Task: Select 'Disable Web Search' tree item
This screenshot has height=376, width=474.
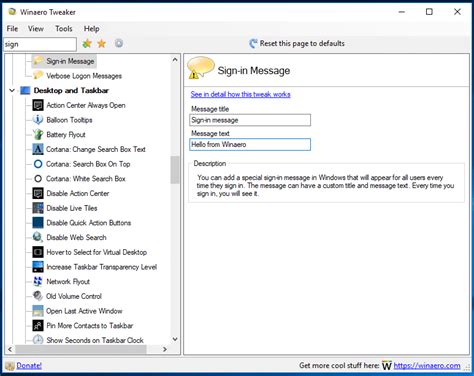Action: 76,237
